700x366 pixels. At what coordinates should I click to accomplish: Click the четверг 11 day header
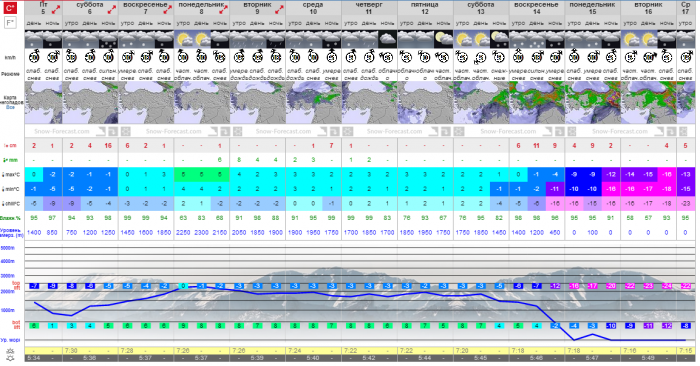coord(369,8)
